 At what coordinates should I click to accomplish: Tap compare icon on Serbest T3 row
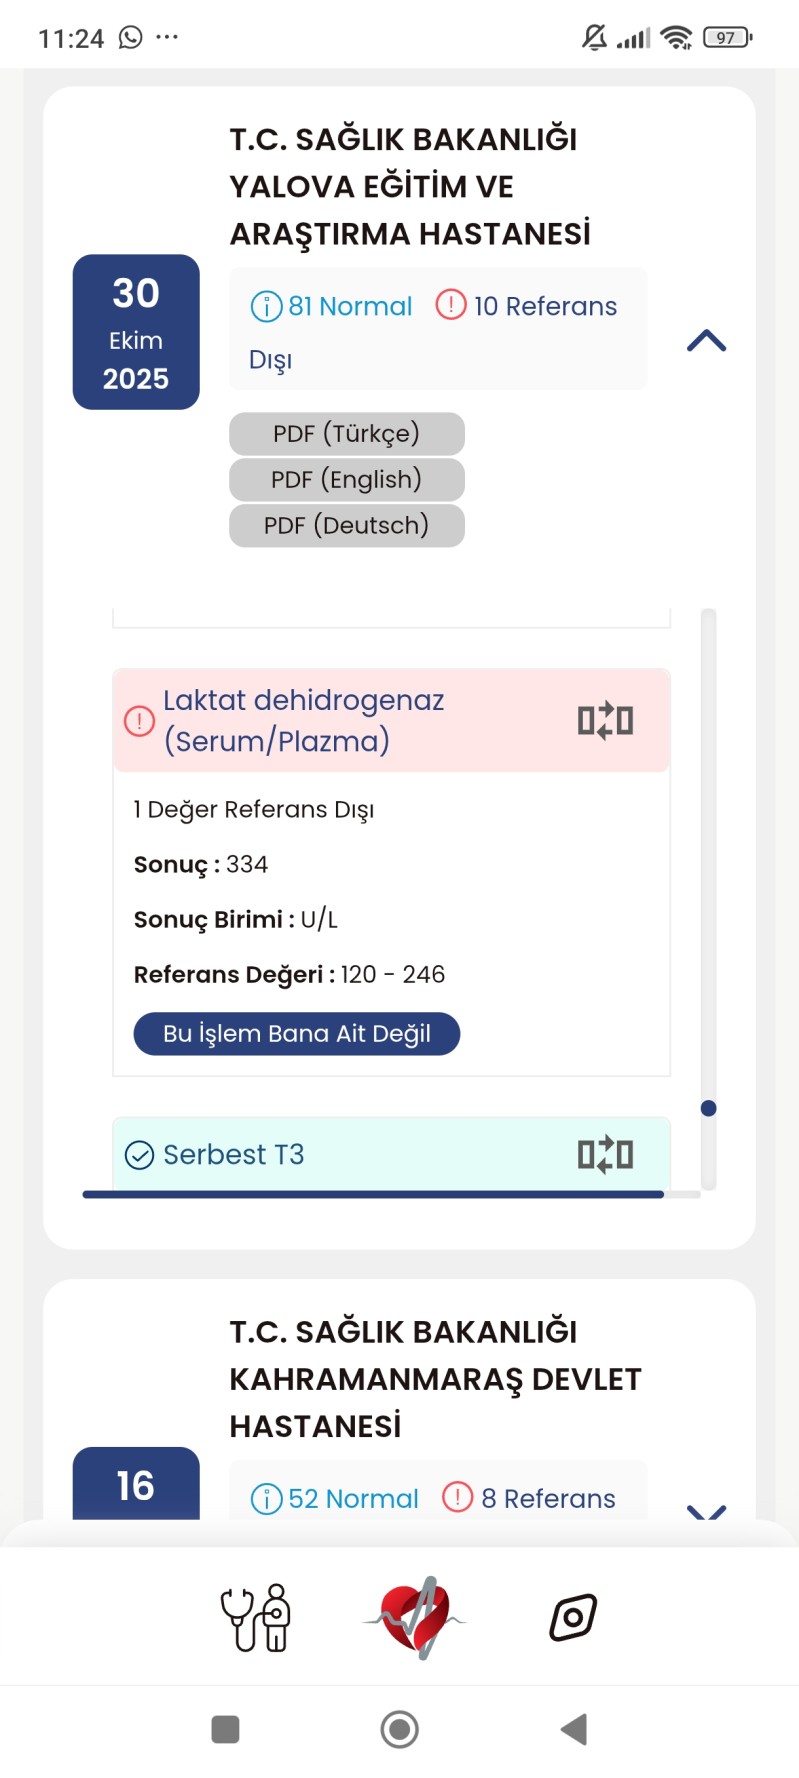point(605,1154)
